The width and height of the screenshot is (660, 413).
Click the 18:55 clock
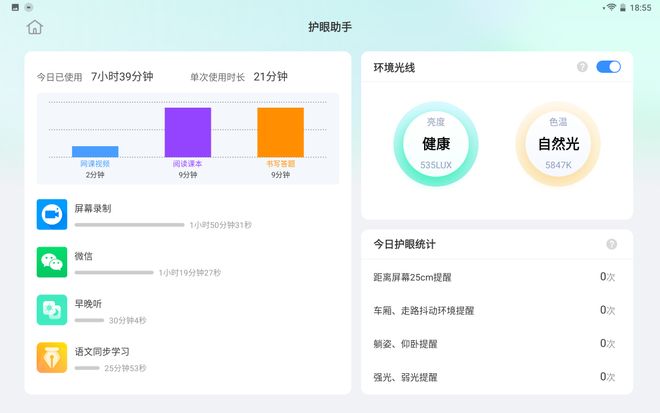click(641, 8)
